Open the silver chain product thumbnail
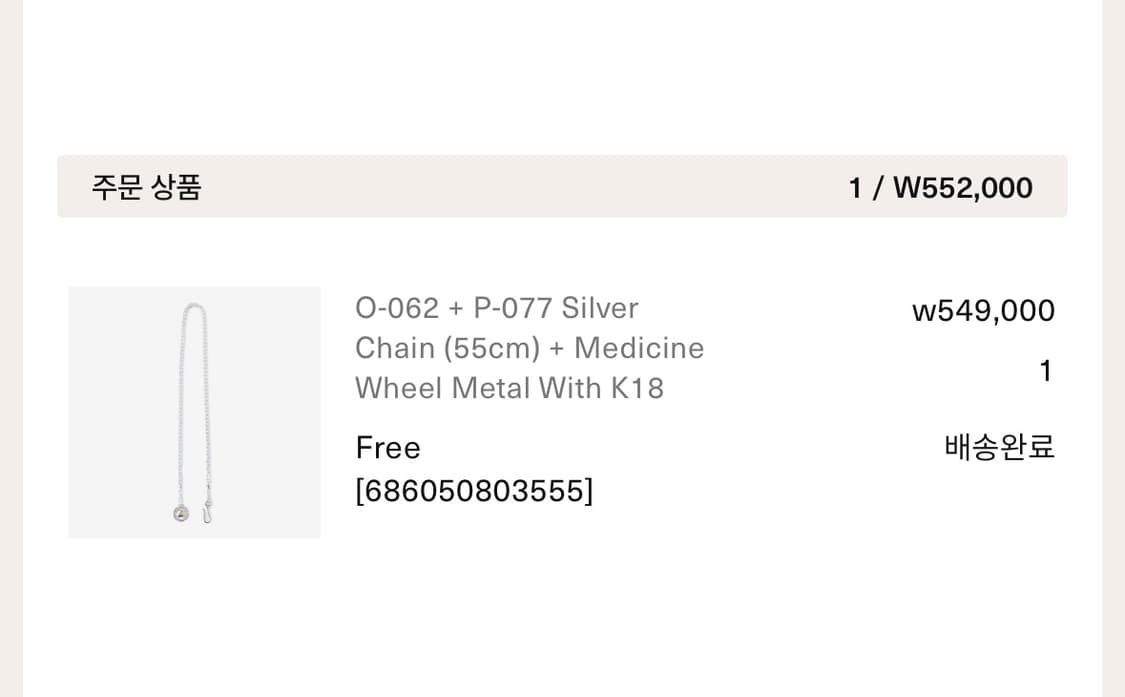 pyautogui.click(x=194, y=412)
